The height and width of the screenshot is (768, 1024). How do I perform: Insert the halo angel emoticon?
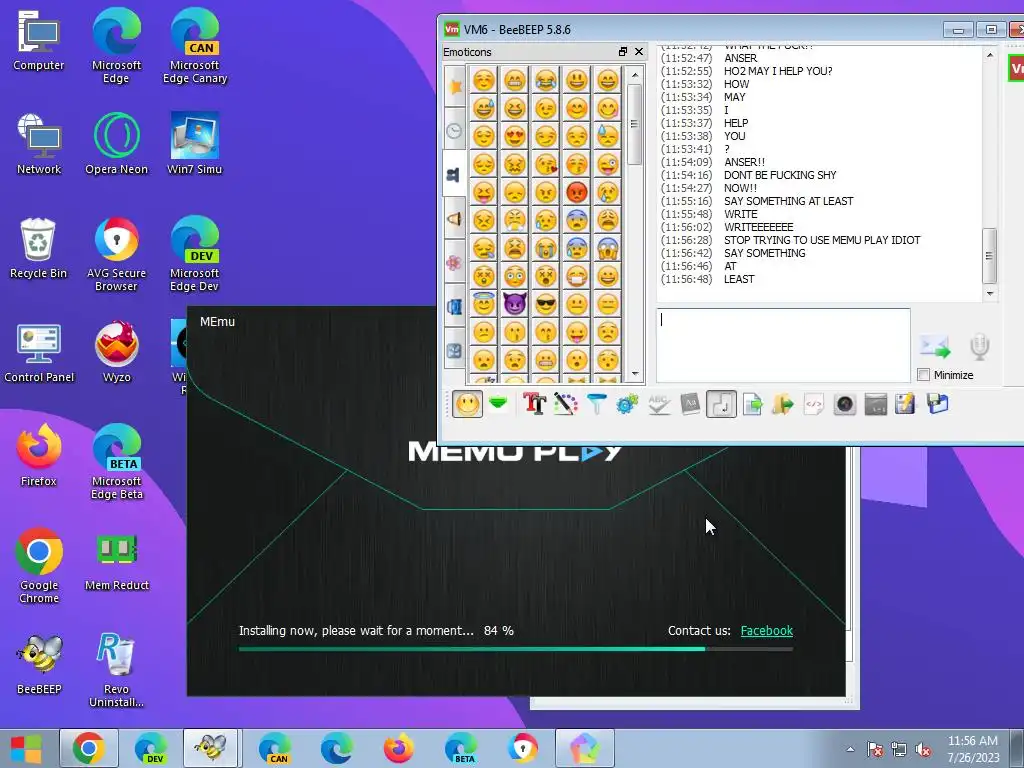coord(484,304)
